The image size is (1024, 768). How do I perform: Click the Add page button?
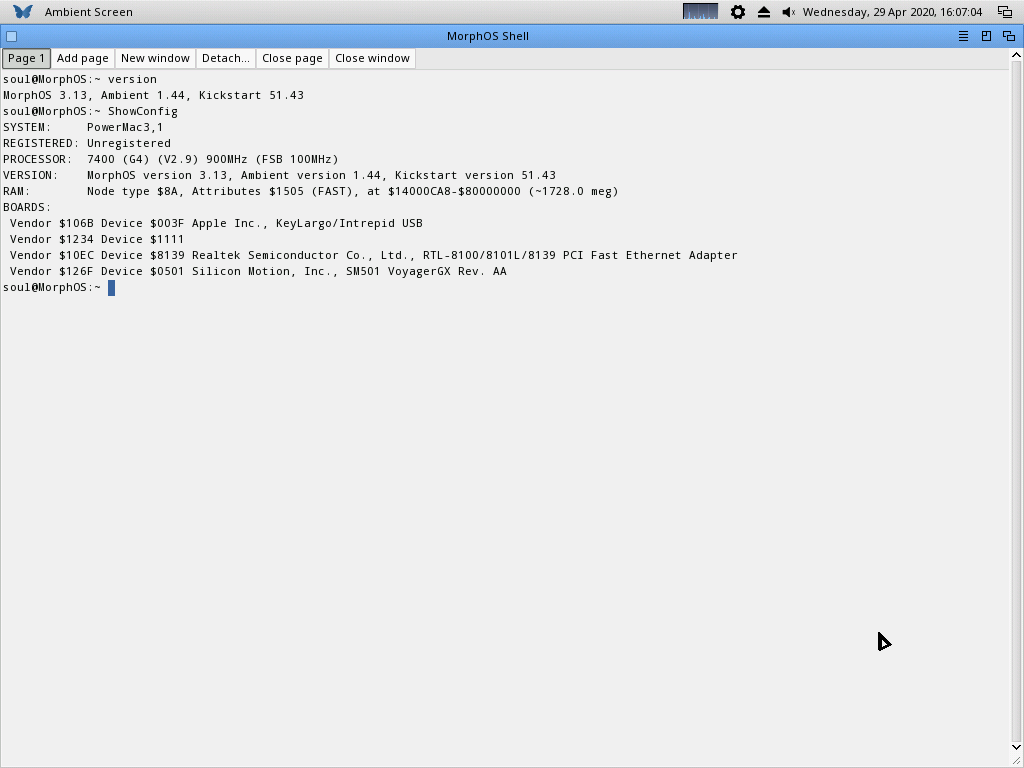coord(82,58)
